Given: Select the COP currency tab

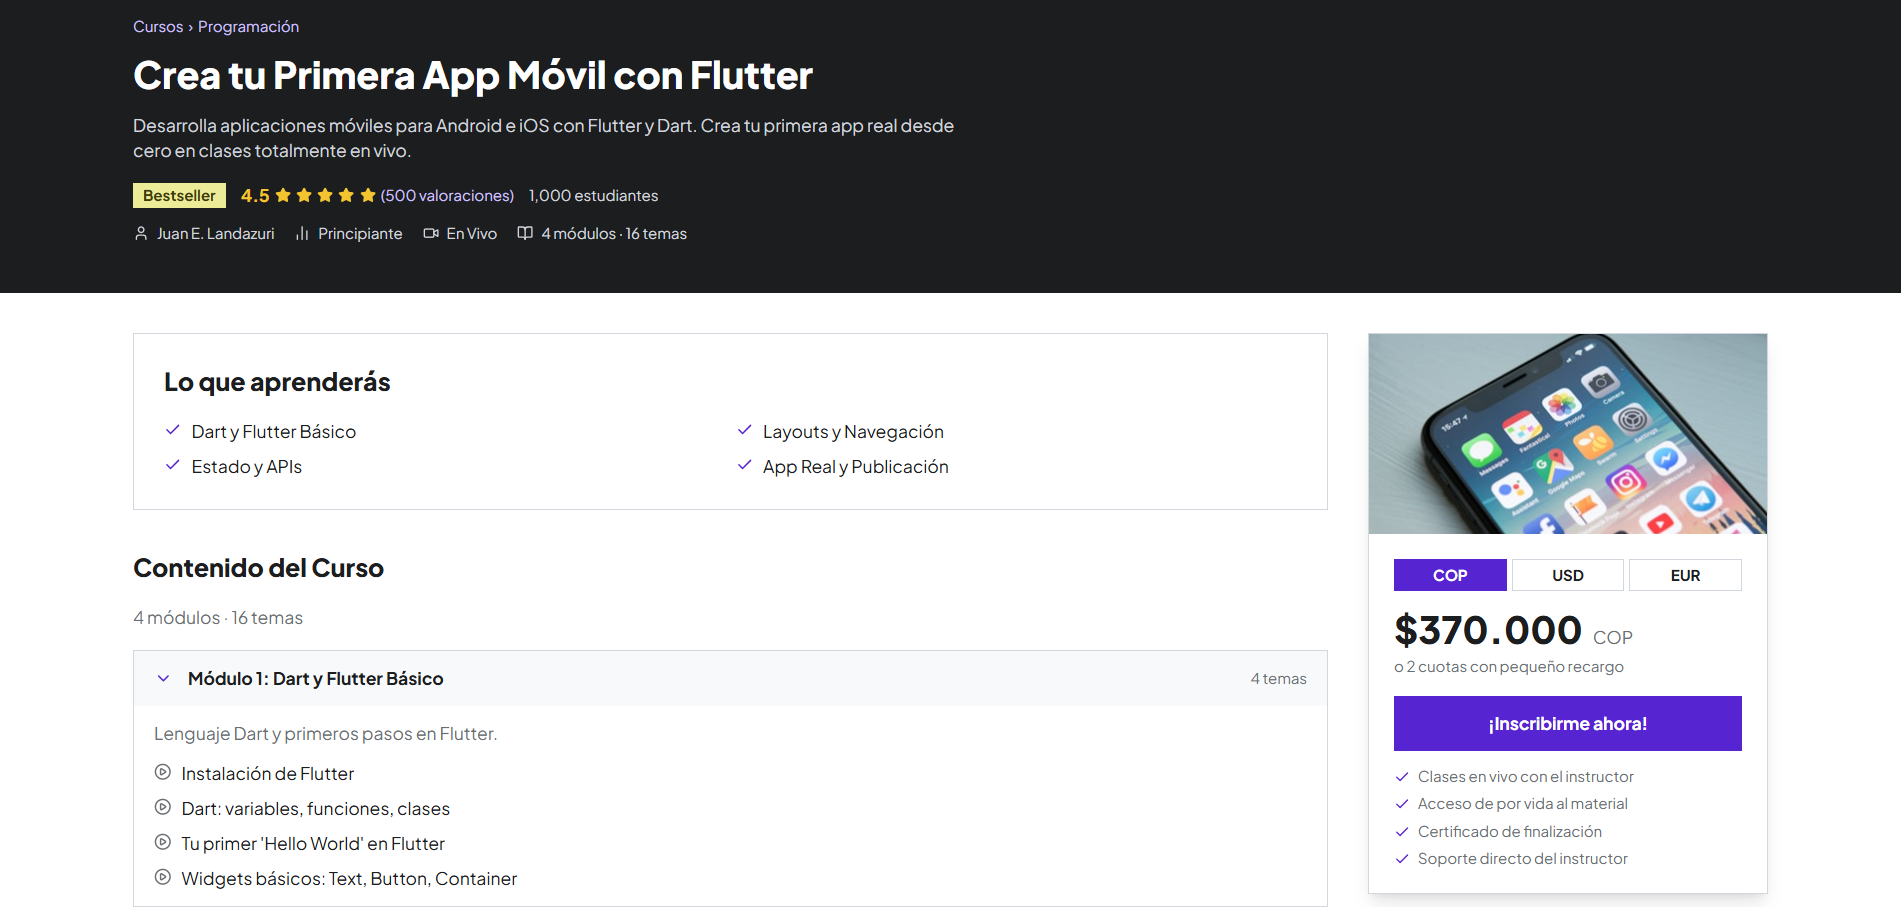Looking at the screenshot, I should click(x=1450, y=575).
